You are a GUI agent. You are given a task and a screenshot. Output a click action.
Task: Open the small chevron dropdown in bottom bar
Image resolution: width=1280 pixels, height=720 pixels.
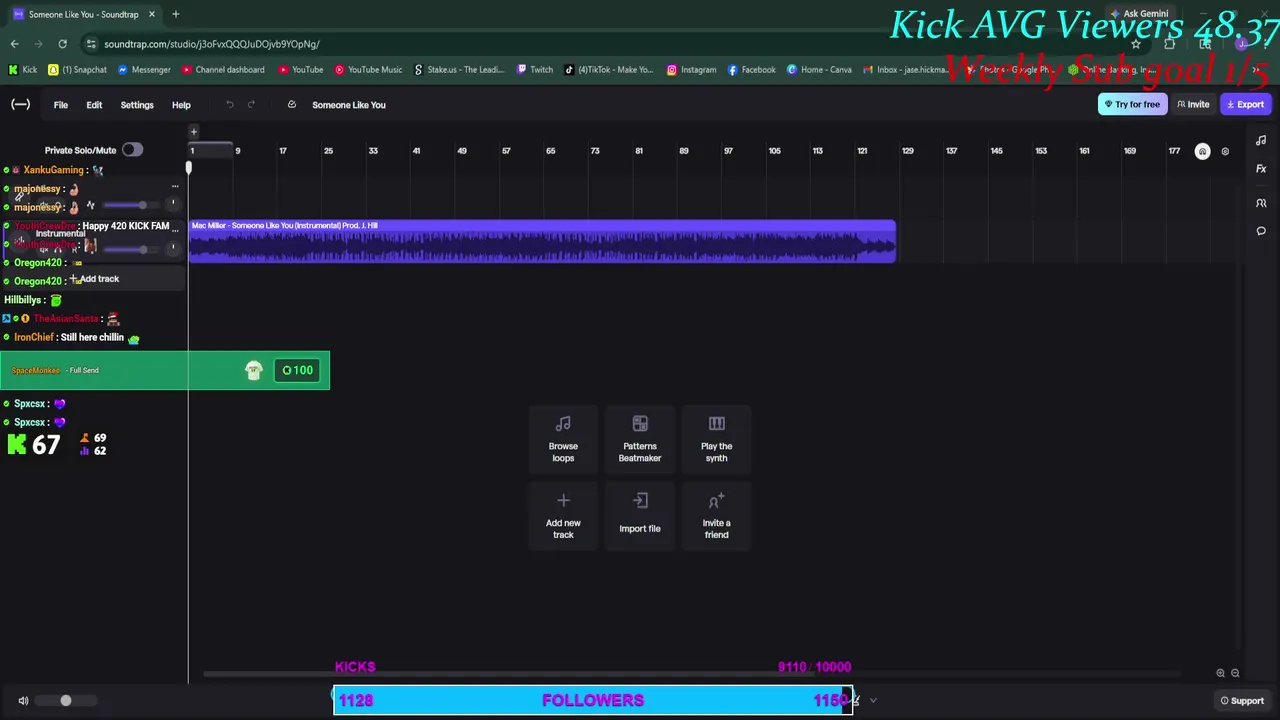click(x=873, y=701)
